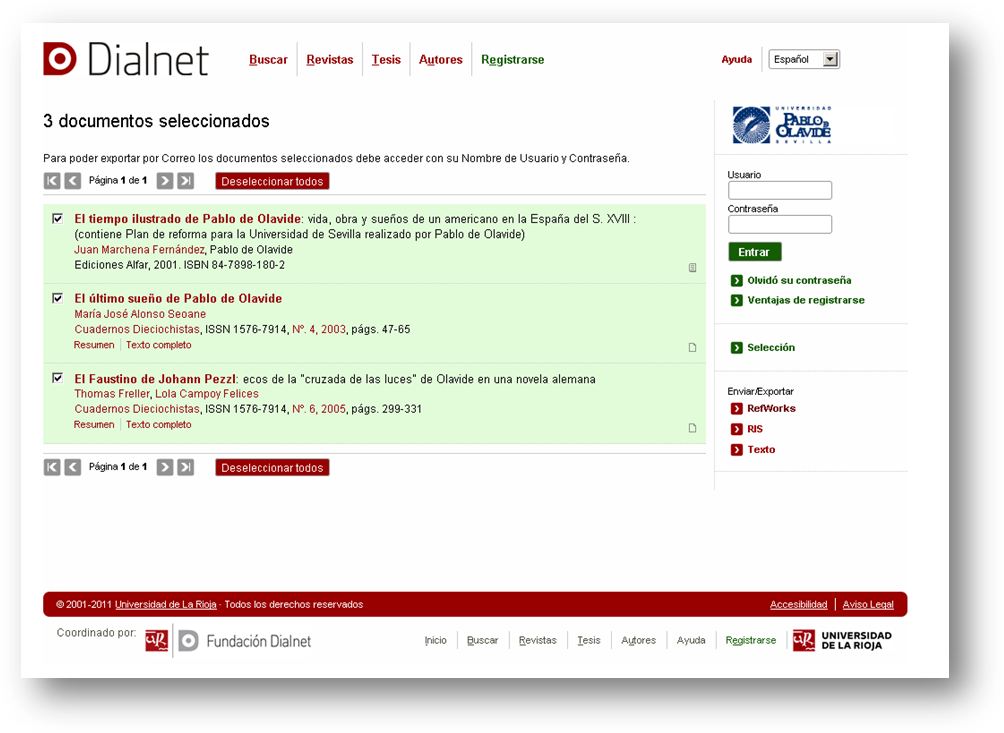Click the Contraseña input field
The image size is (1004, 733).
(780, 224)
